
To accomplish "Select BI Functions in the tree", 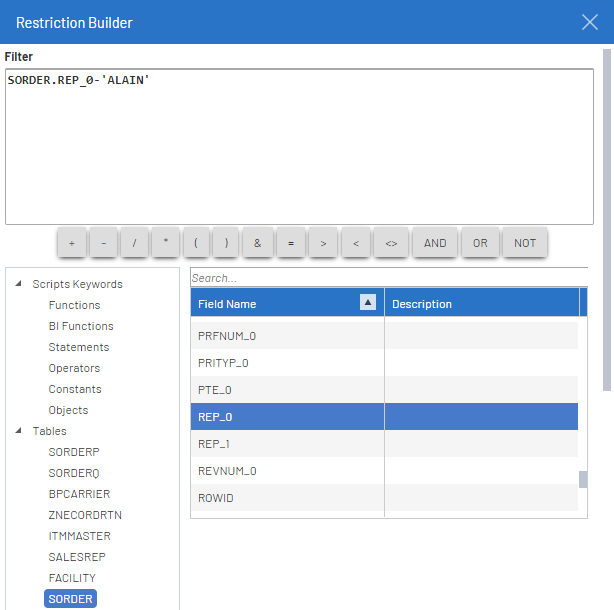I will [81, 326].
